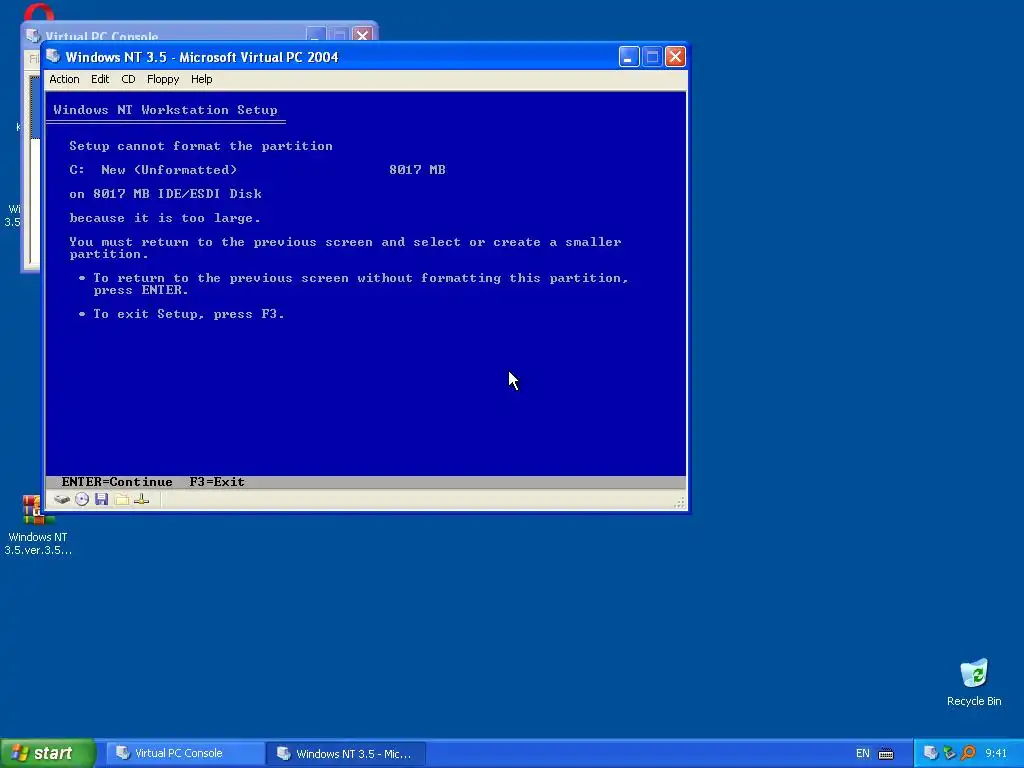Click the Safely Remove Hardware tray icon
Screen dimensions: 1024x768
tap(950, 753)
